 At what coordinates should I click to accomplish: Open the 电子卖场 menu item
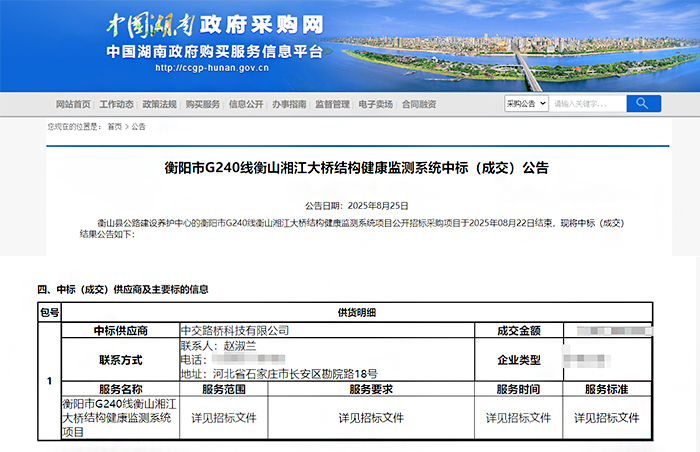[376, 104]
